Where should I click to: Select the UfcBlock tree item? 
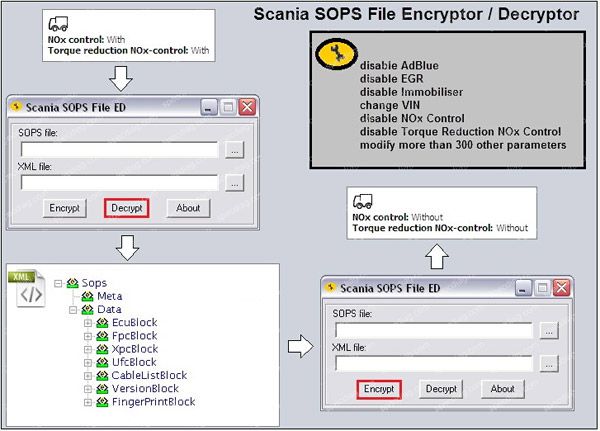click(134, 362)
